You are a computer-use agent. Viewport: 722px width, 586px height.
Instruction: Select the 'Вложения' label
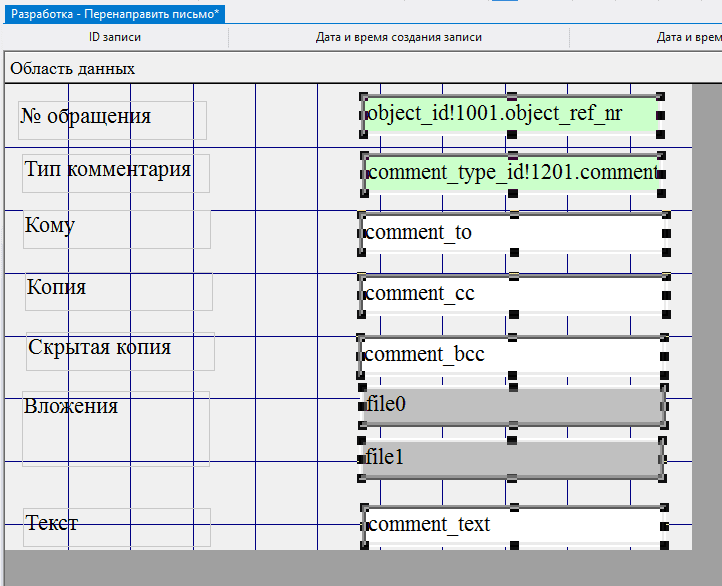[71, 406]
